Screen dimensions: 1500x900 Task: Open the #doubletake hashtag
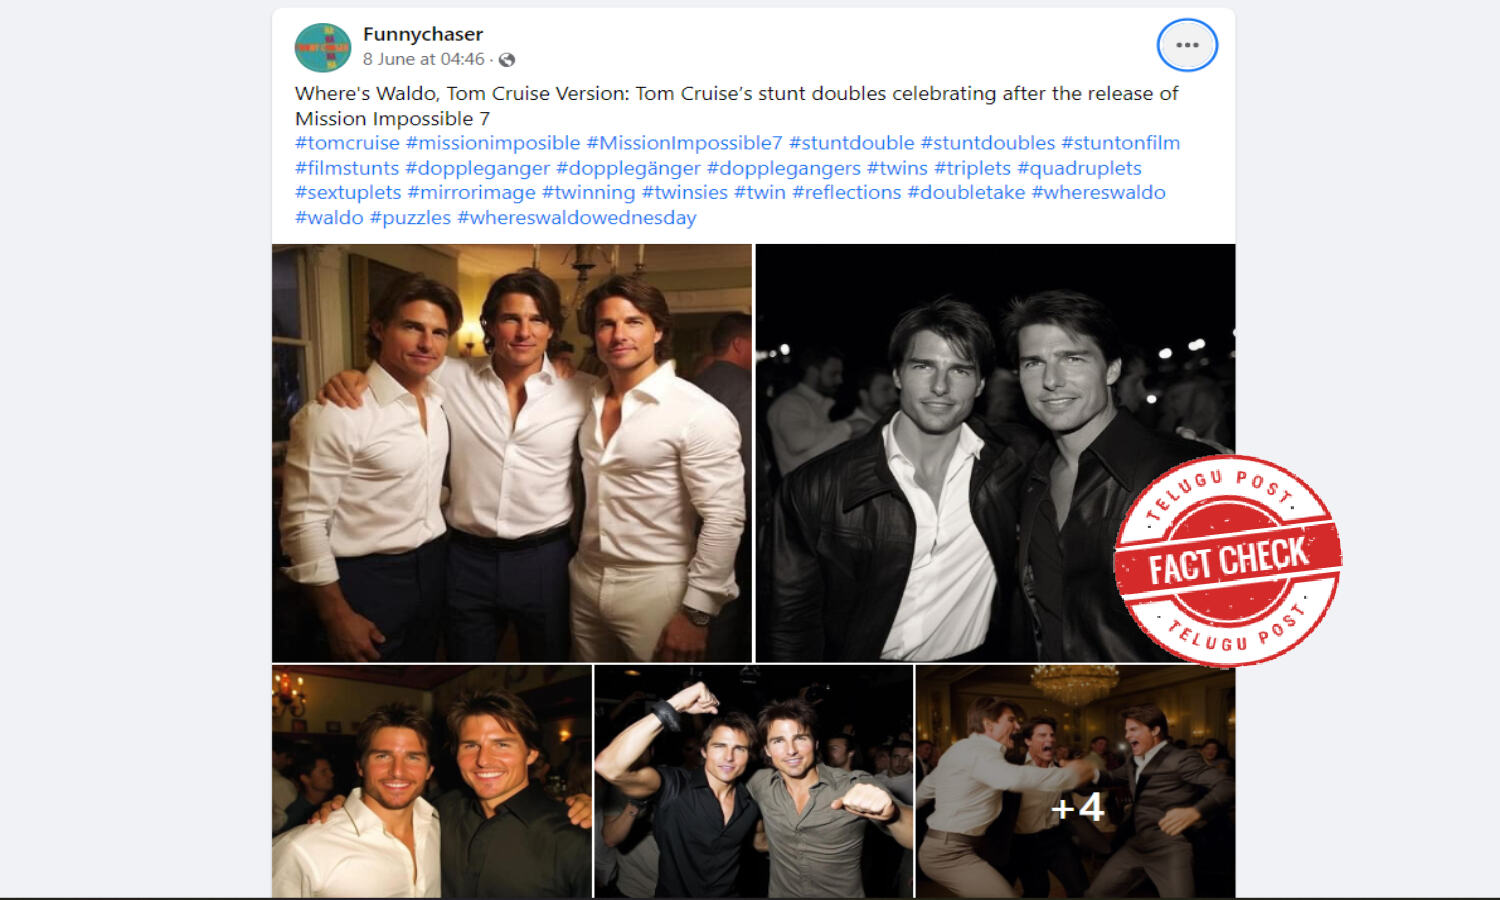pos(966,192)
